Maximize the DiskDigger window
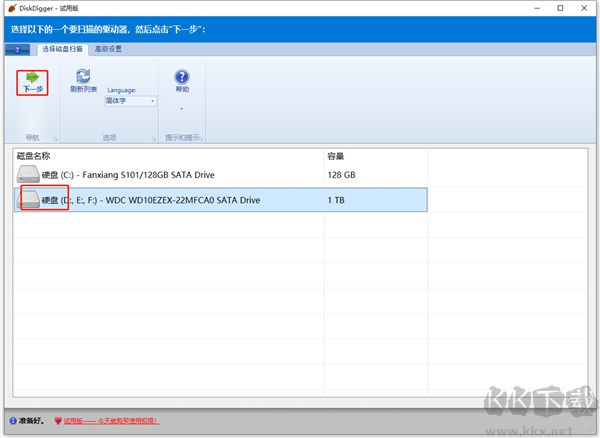The width and height of the screenshot is (600, 438). (x=560, y=8)
